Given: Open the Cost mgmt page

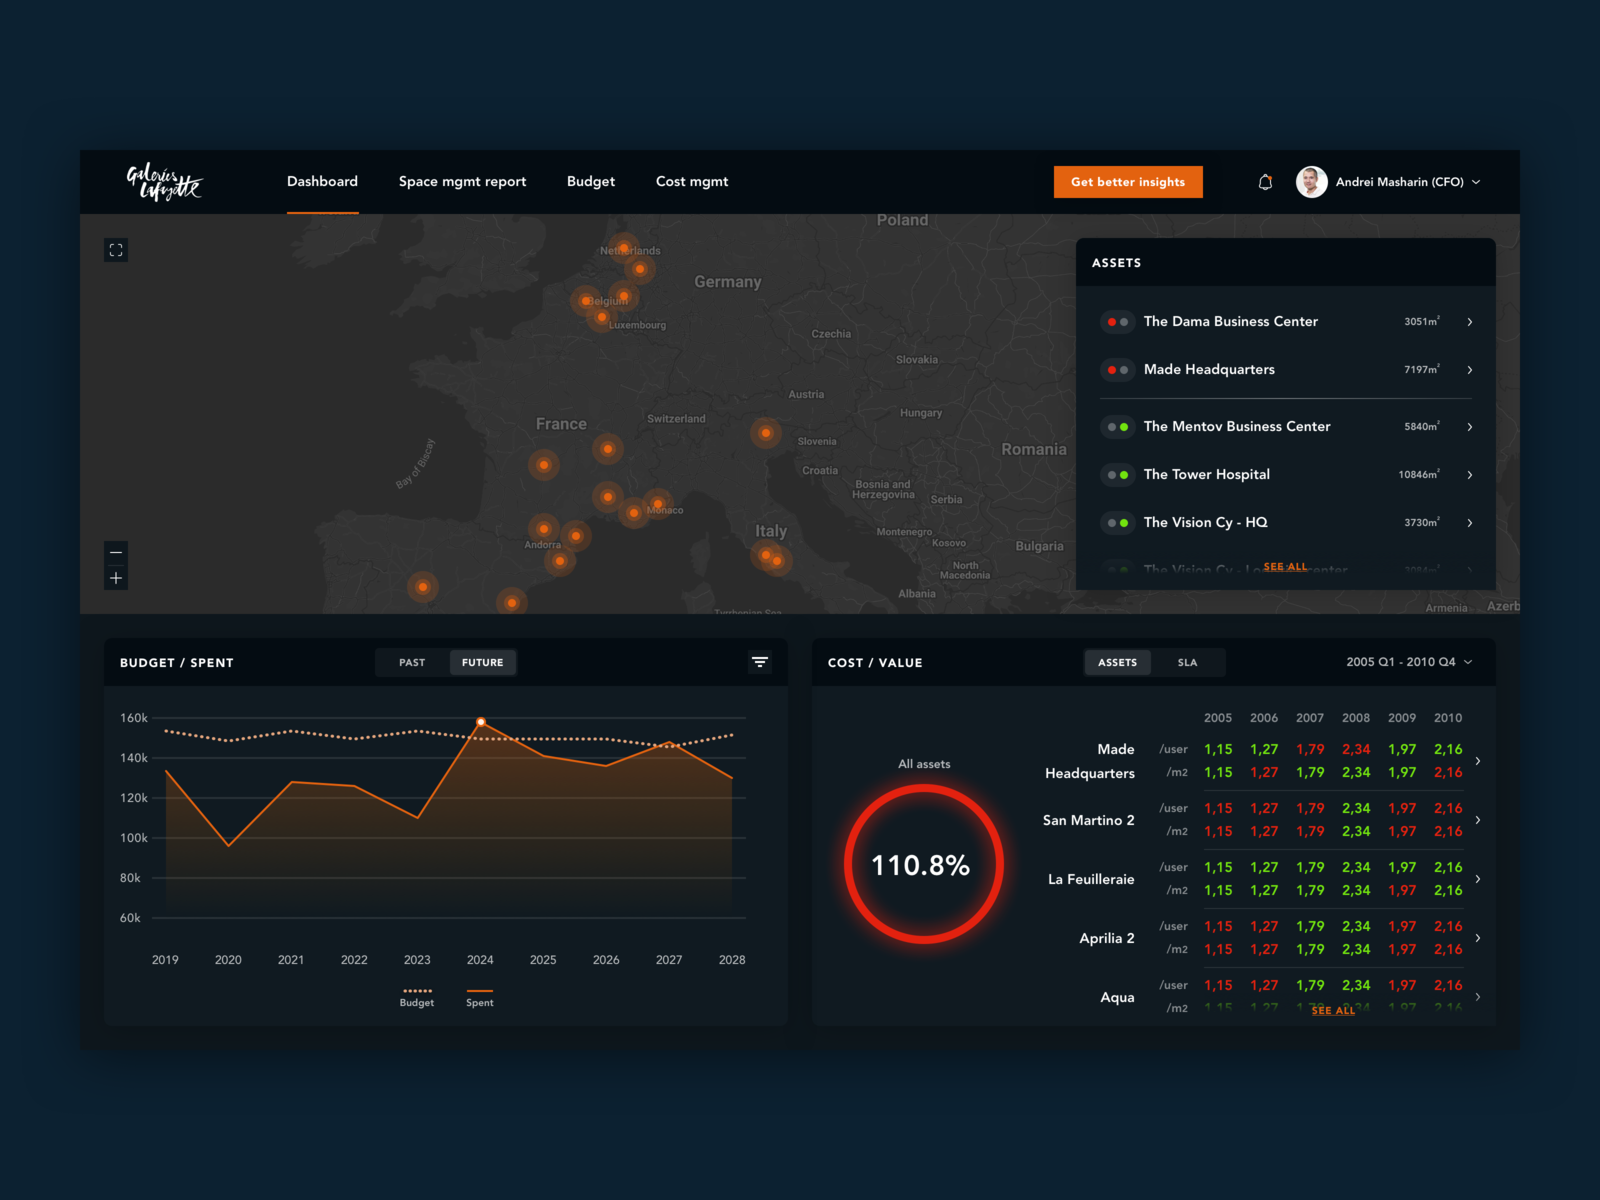Looking at the screenshot, I should (x=692, y=181).
